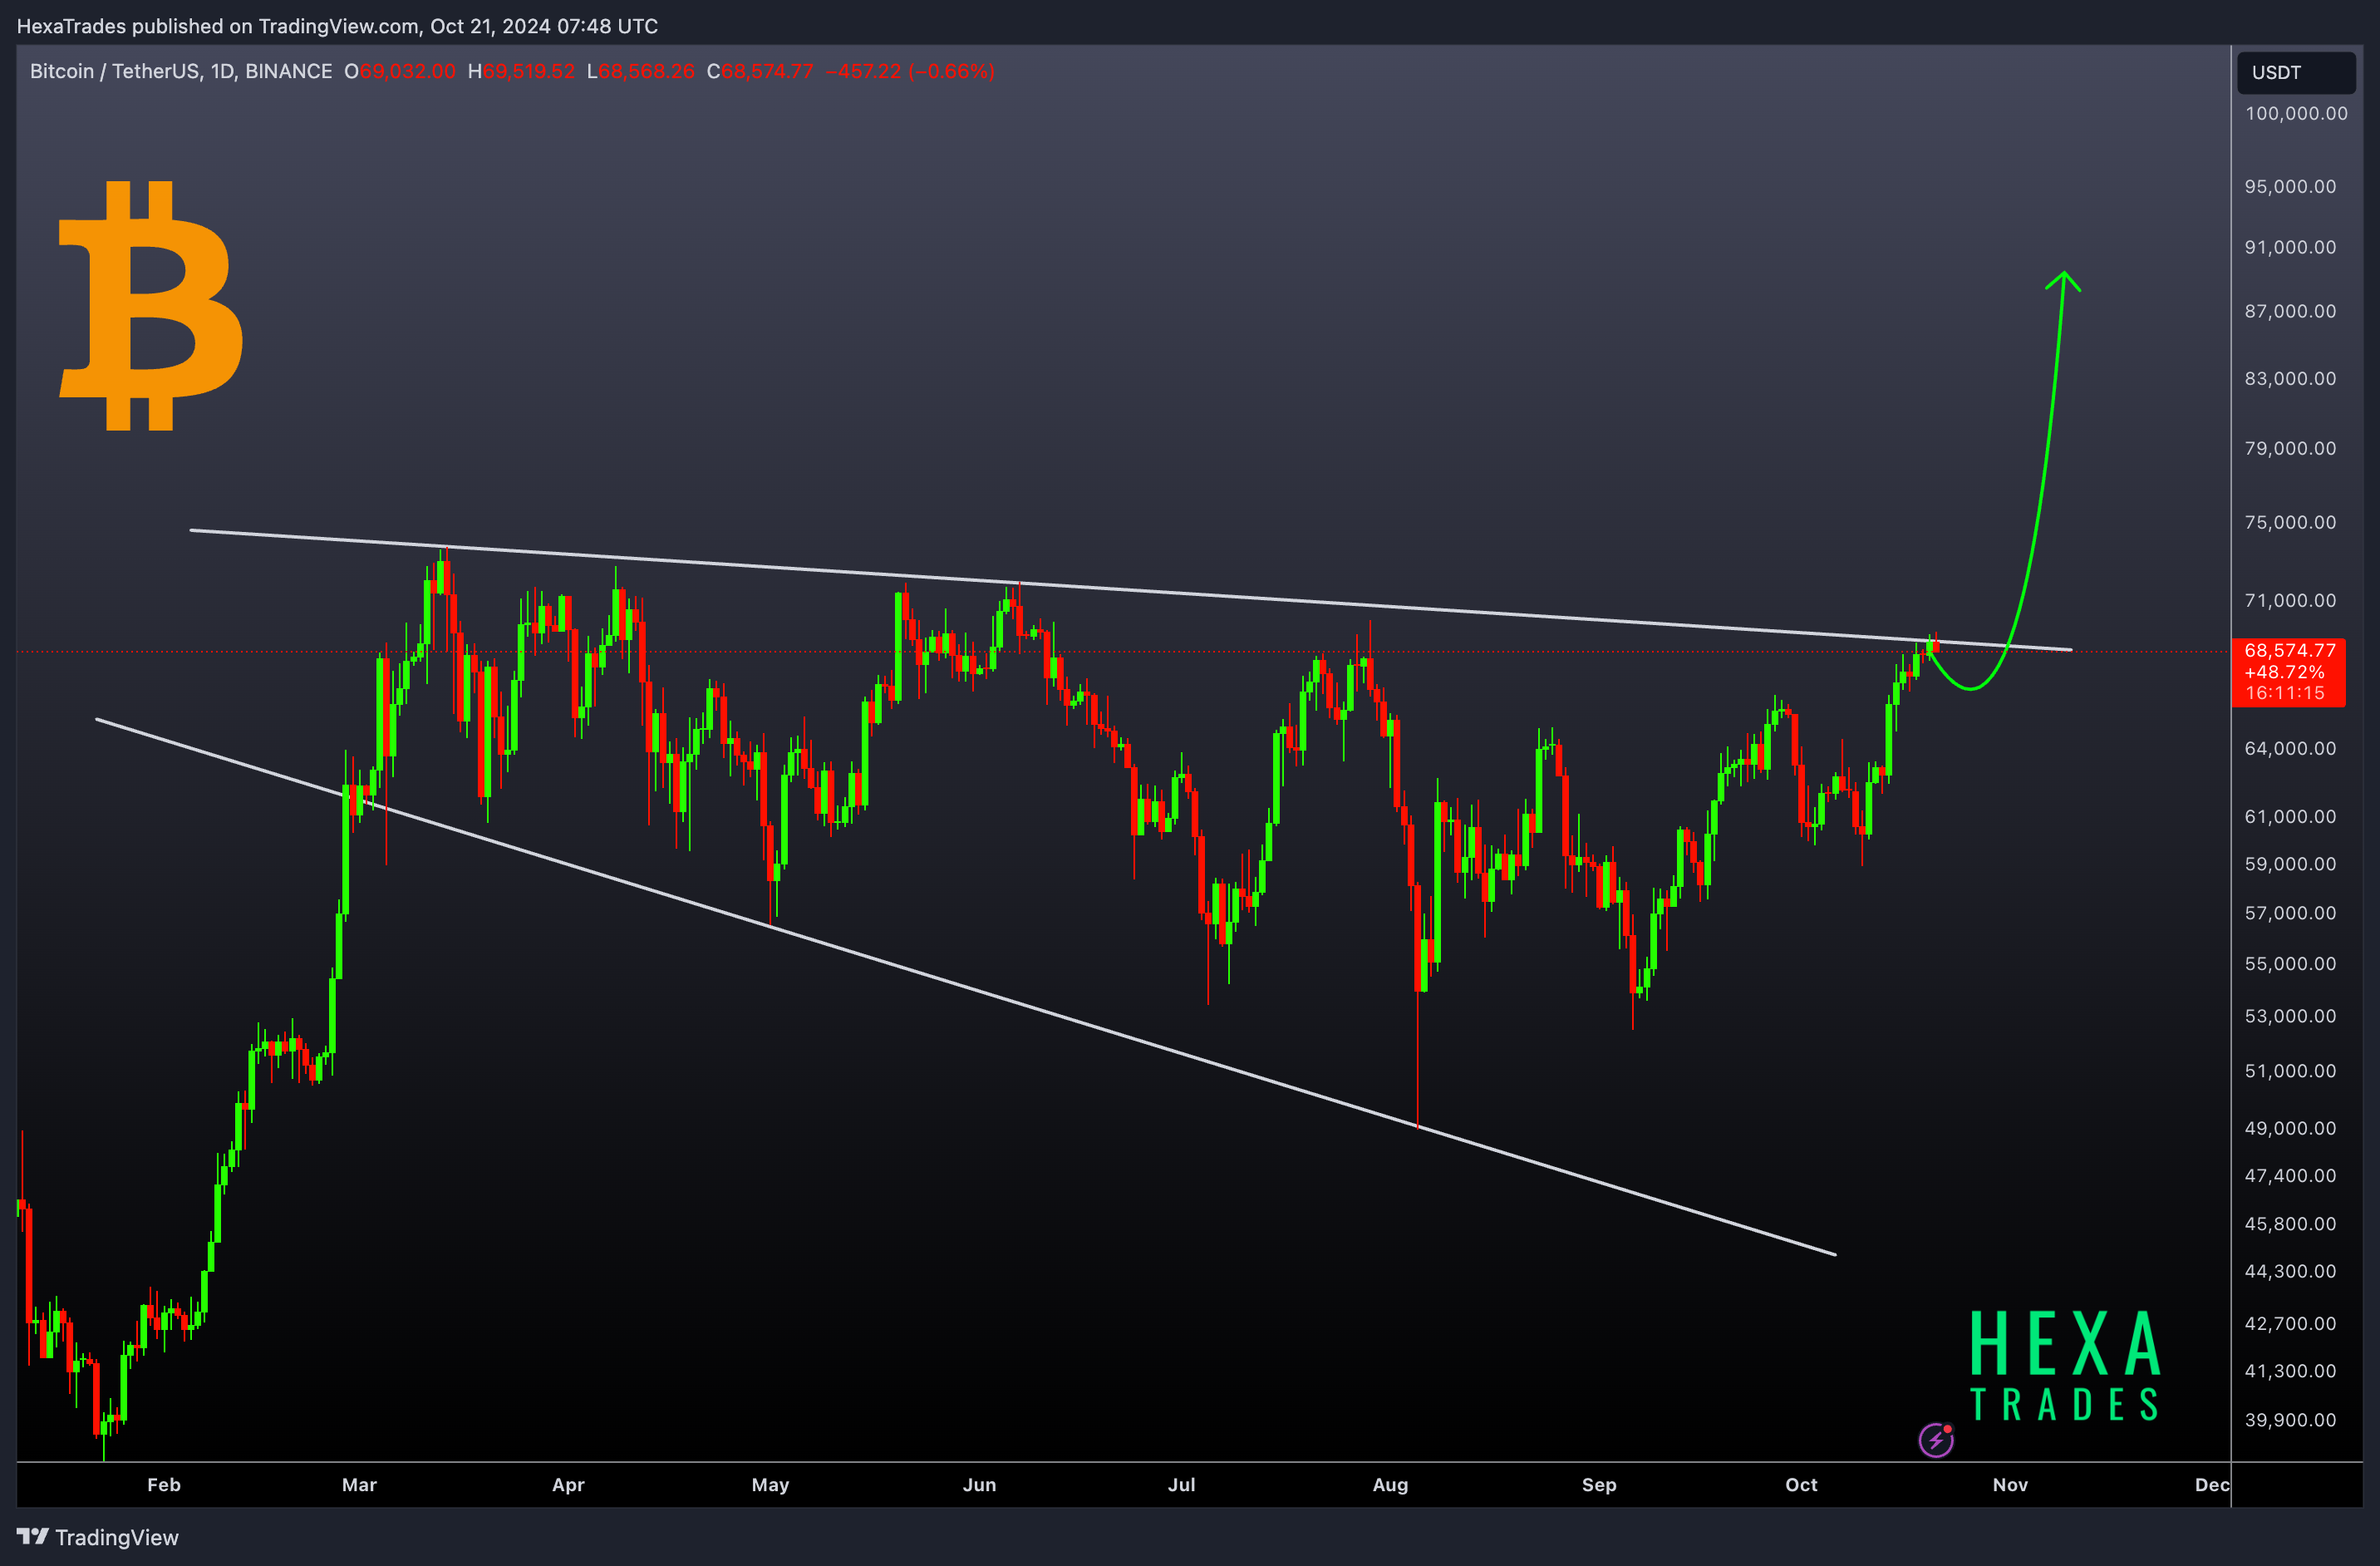Click the 57,000.00 price axis label
The width and height of the screenshot is (2380, 1566).
pyautogui.click(x=2290, y=912)
